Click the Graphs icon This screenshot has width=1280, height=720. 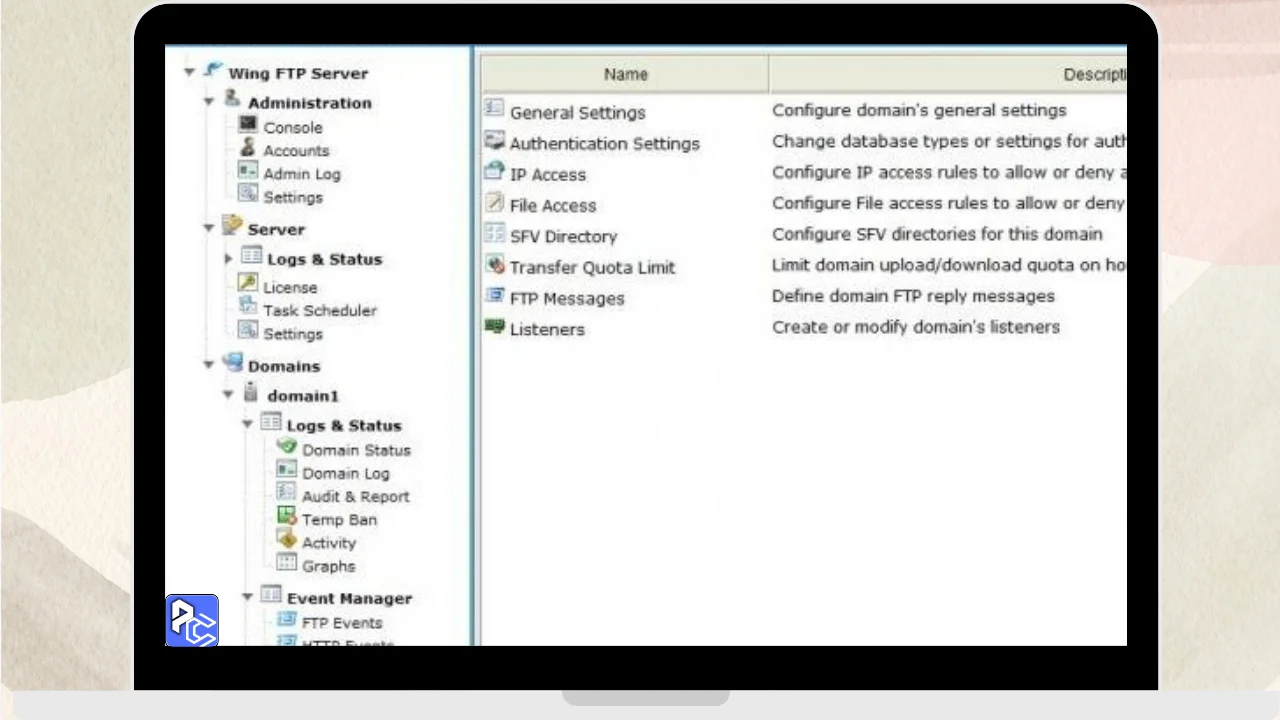(286, 563)
